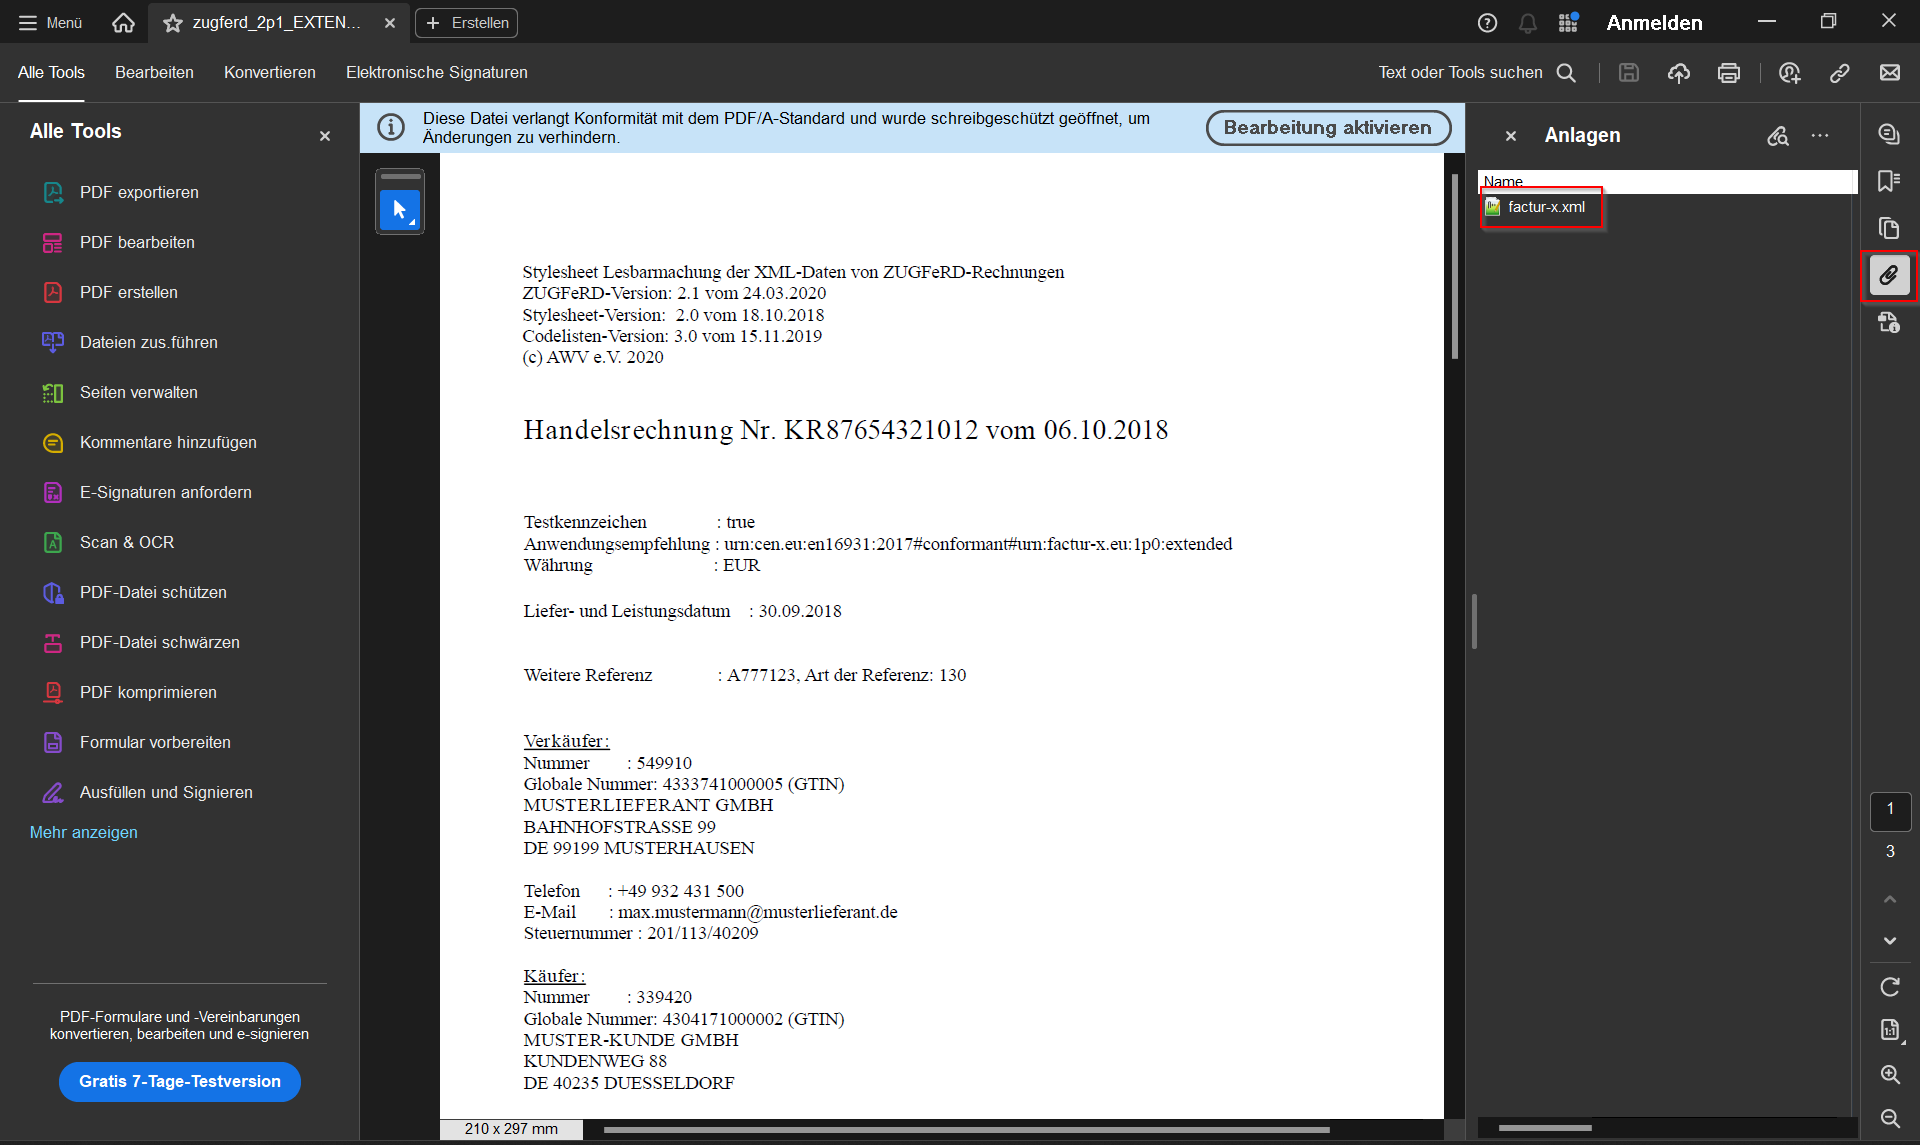Image resolution: width=1920 pixels, height=1145 pixels.
Task: Click the share with others icon
Action: tap(1790, 72)
